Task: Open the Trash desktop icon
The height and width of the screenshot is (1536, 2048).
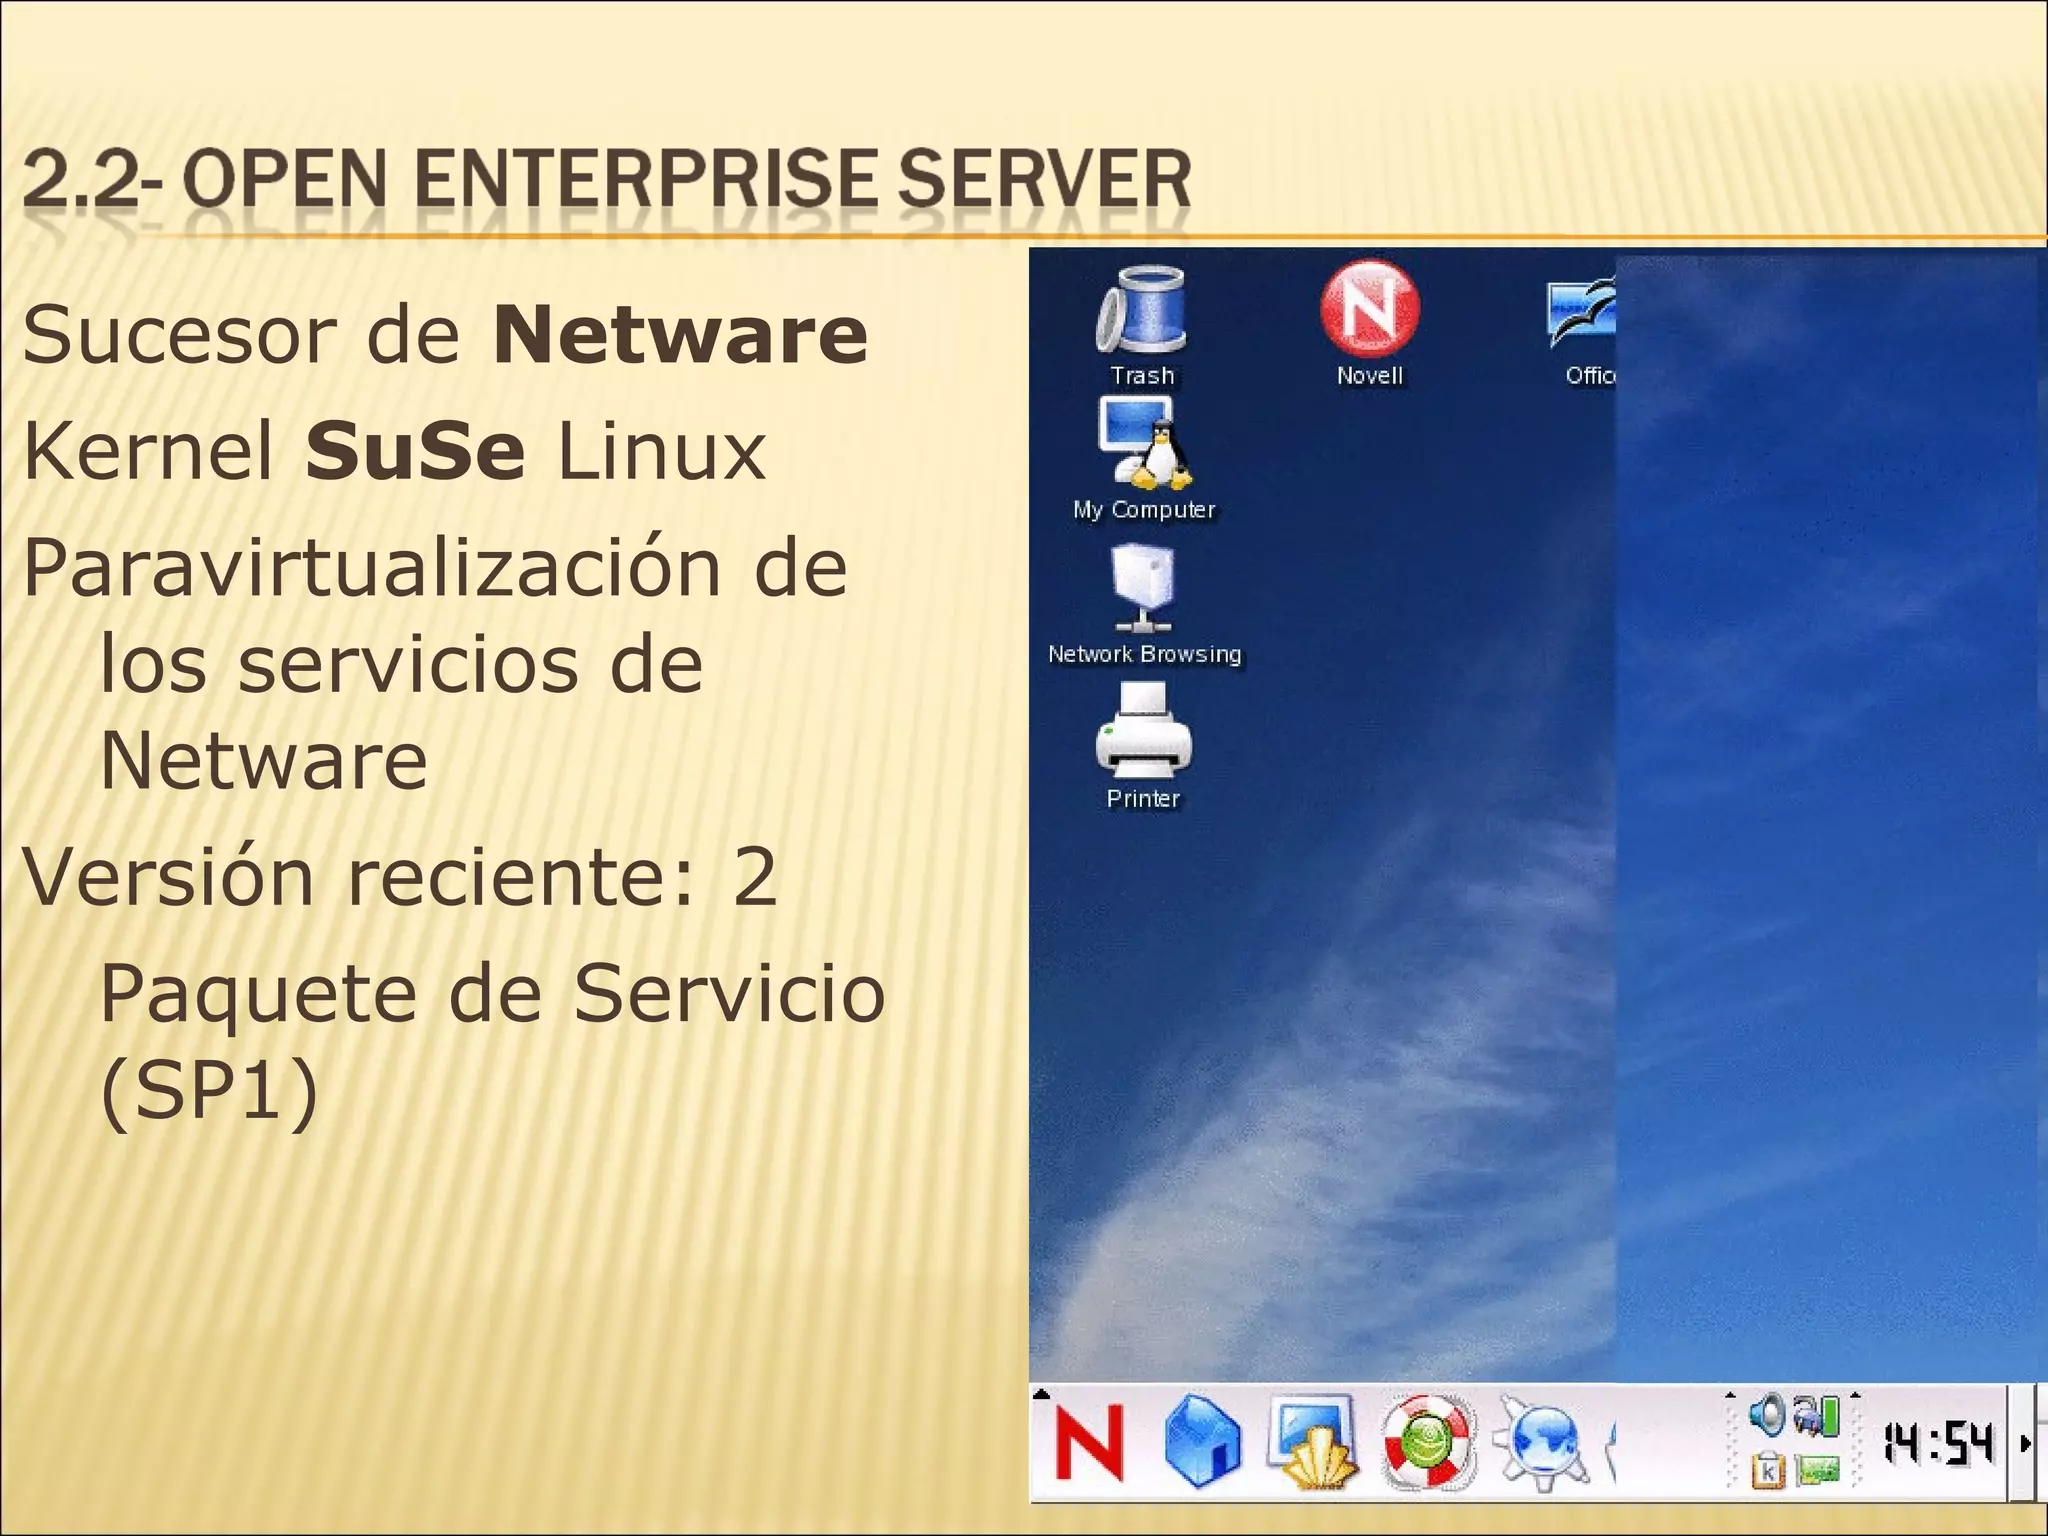Action: point(1142,326)
